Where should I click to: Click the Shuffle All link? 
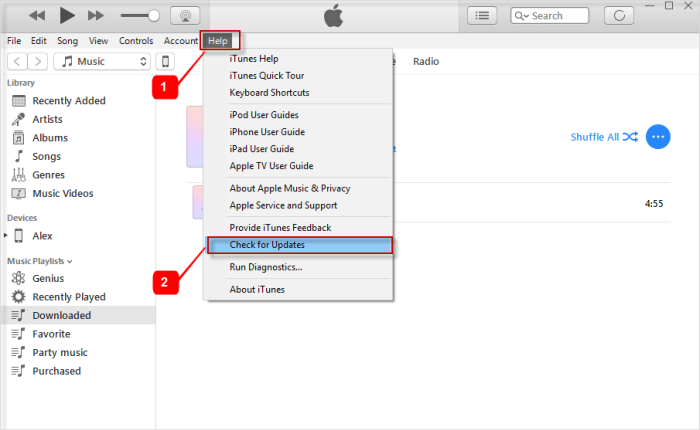pos(604,137)
